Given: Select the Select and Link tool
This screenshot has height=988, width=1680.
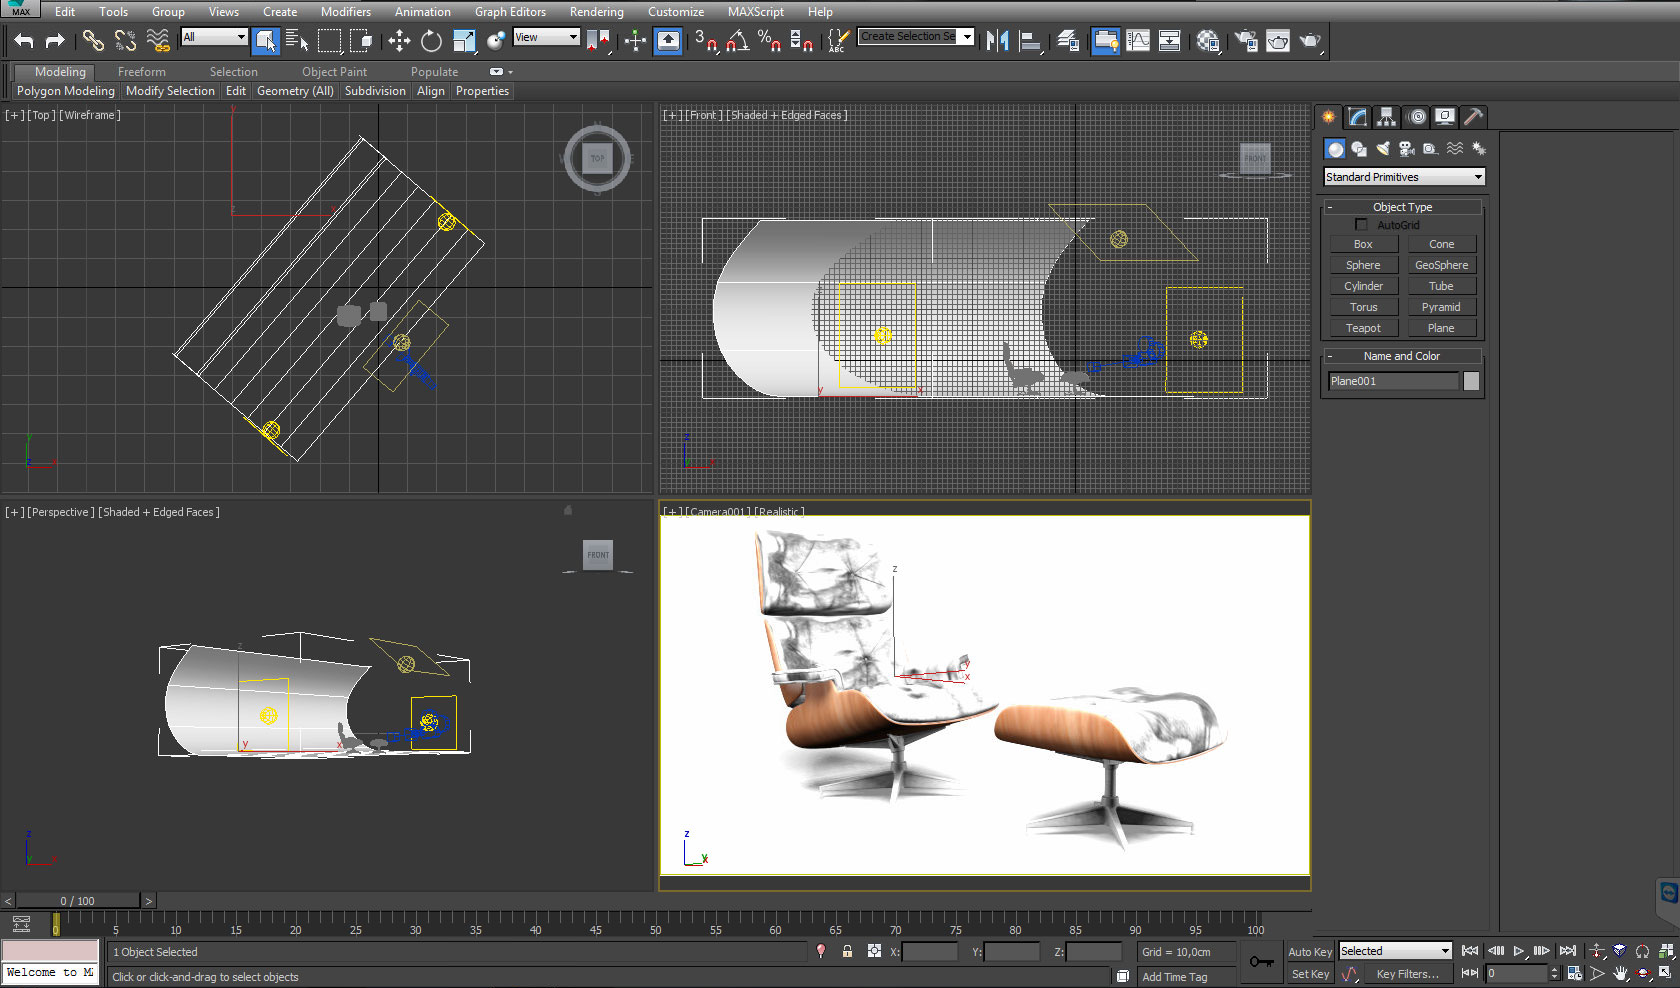Looking at the screenshot, I should pos(93,41).
